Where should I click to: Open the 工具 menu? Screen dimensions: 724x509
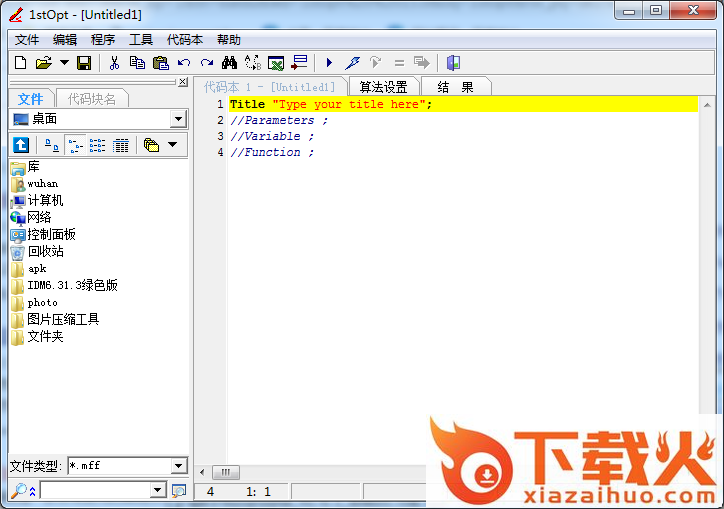[x=141, y=40]
